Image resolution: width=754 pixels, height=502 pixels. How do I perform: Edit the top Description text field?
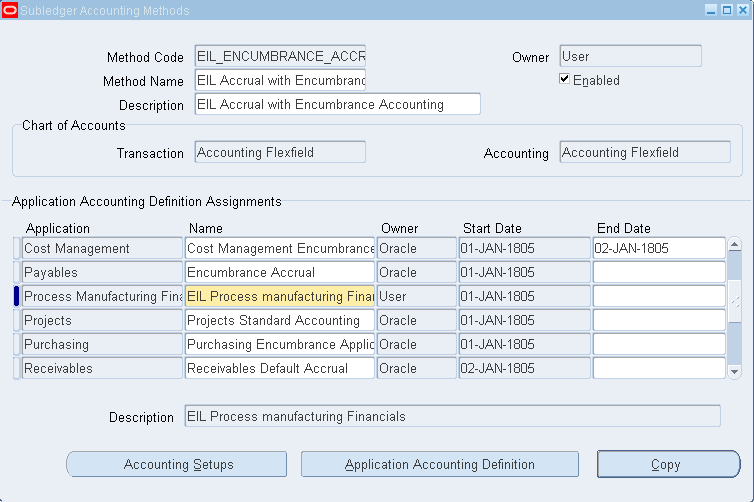pyautogui.click(x=337, y=104)
